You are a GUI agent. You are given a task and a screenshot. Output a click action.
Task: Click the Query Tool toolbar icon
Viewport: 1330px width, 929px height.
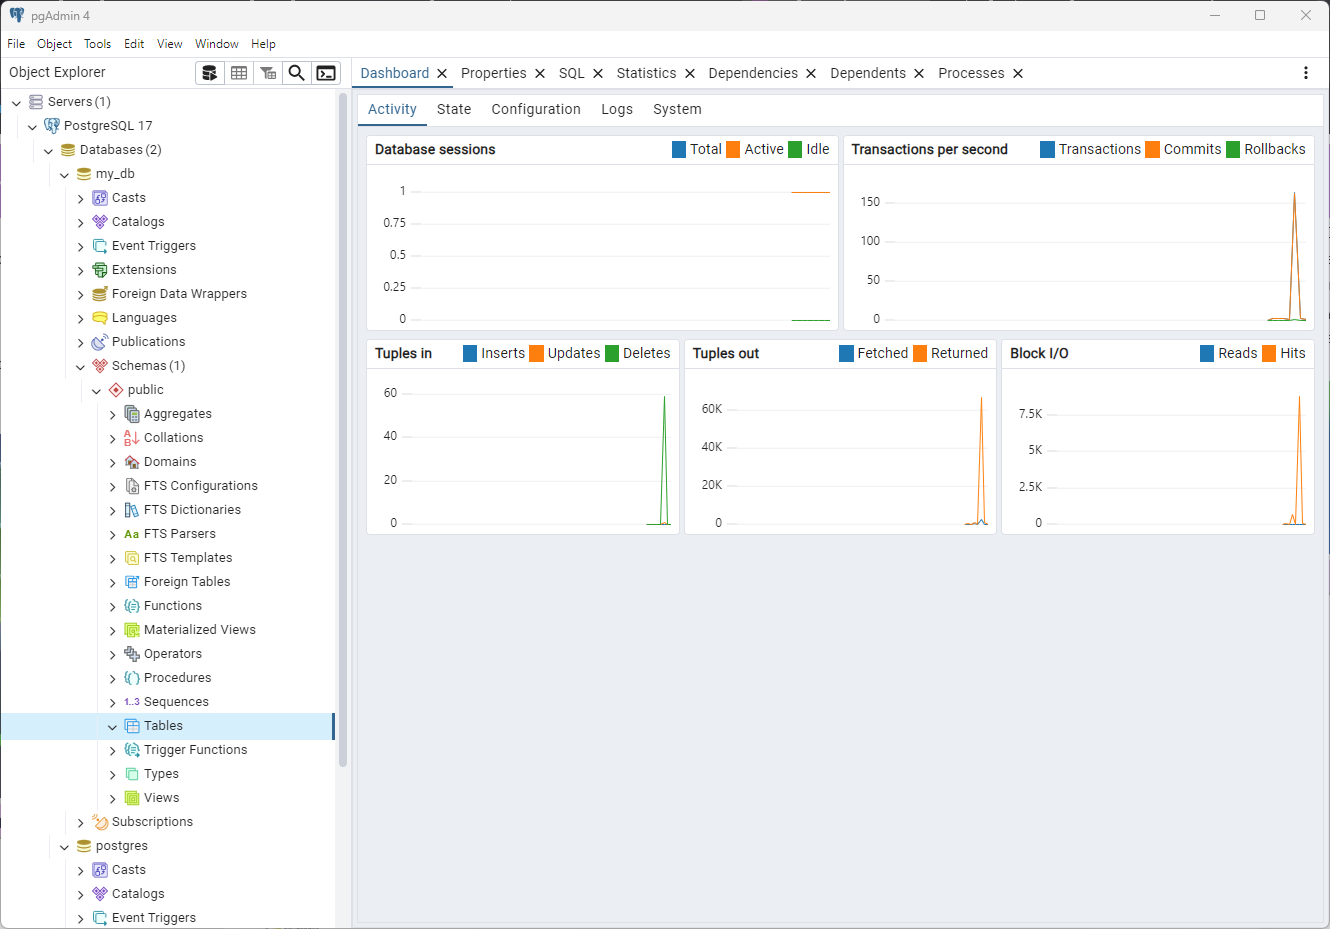210,73
